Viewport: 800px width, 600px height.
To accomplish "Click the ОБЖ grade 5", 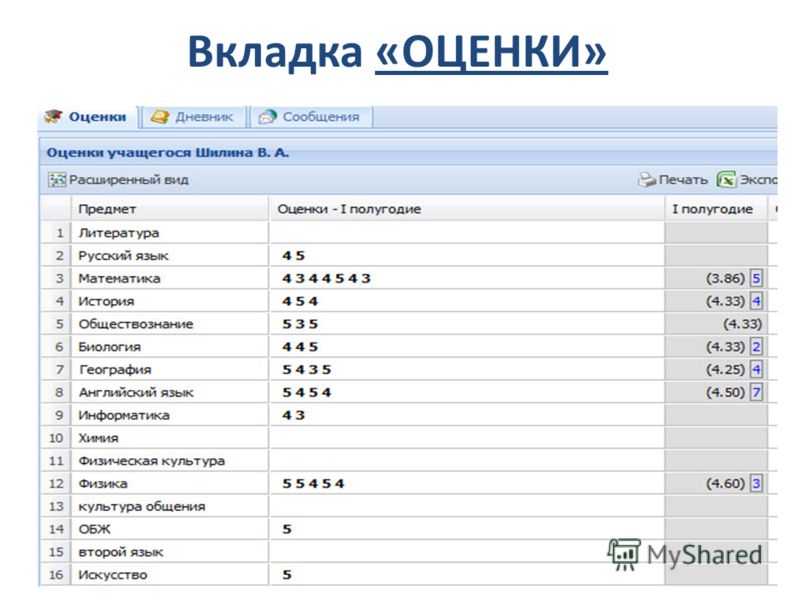I will coord(287,529).
